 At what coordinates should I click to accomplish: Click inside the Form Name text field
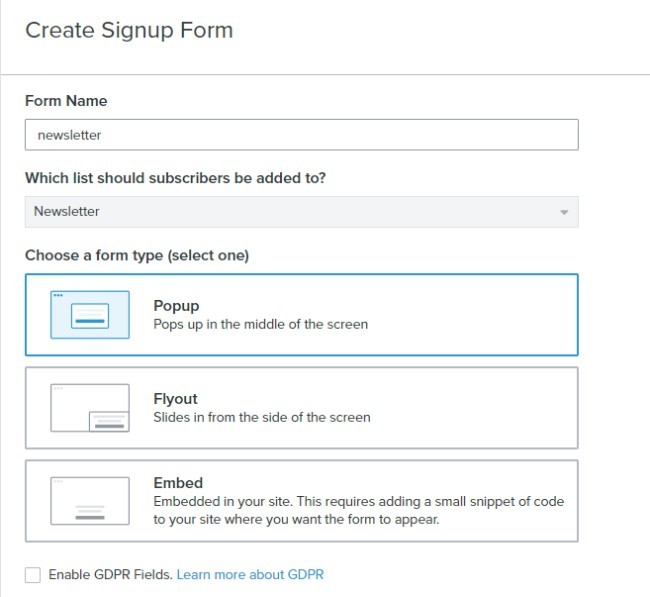[x=300, y=135]
